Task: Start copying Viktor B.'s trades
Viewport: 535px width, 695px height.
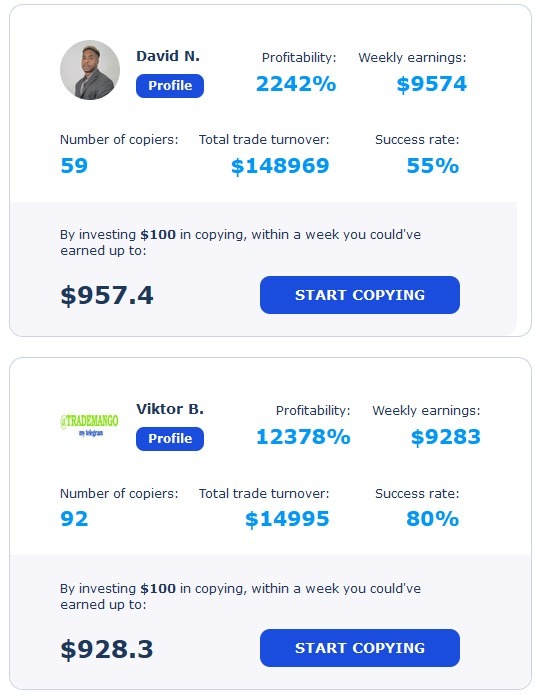Action: [x=359, y=648]
